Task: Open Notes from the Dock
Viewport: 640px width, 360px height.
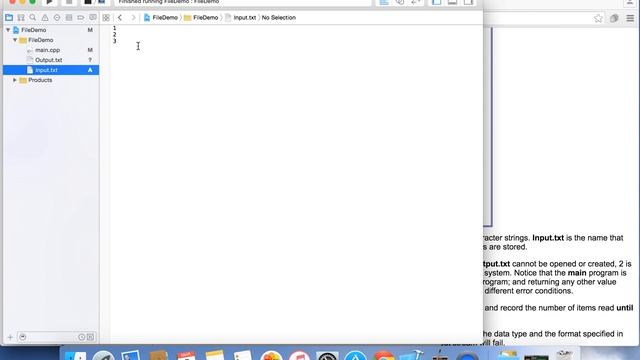Action: pyautogui.click(x=215, y=355)
